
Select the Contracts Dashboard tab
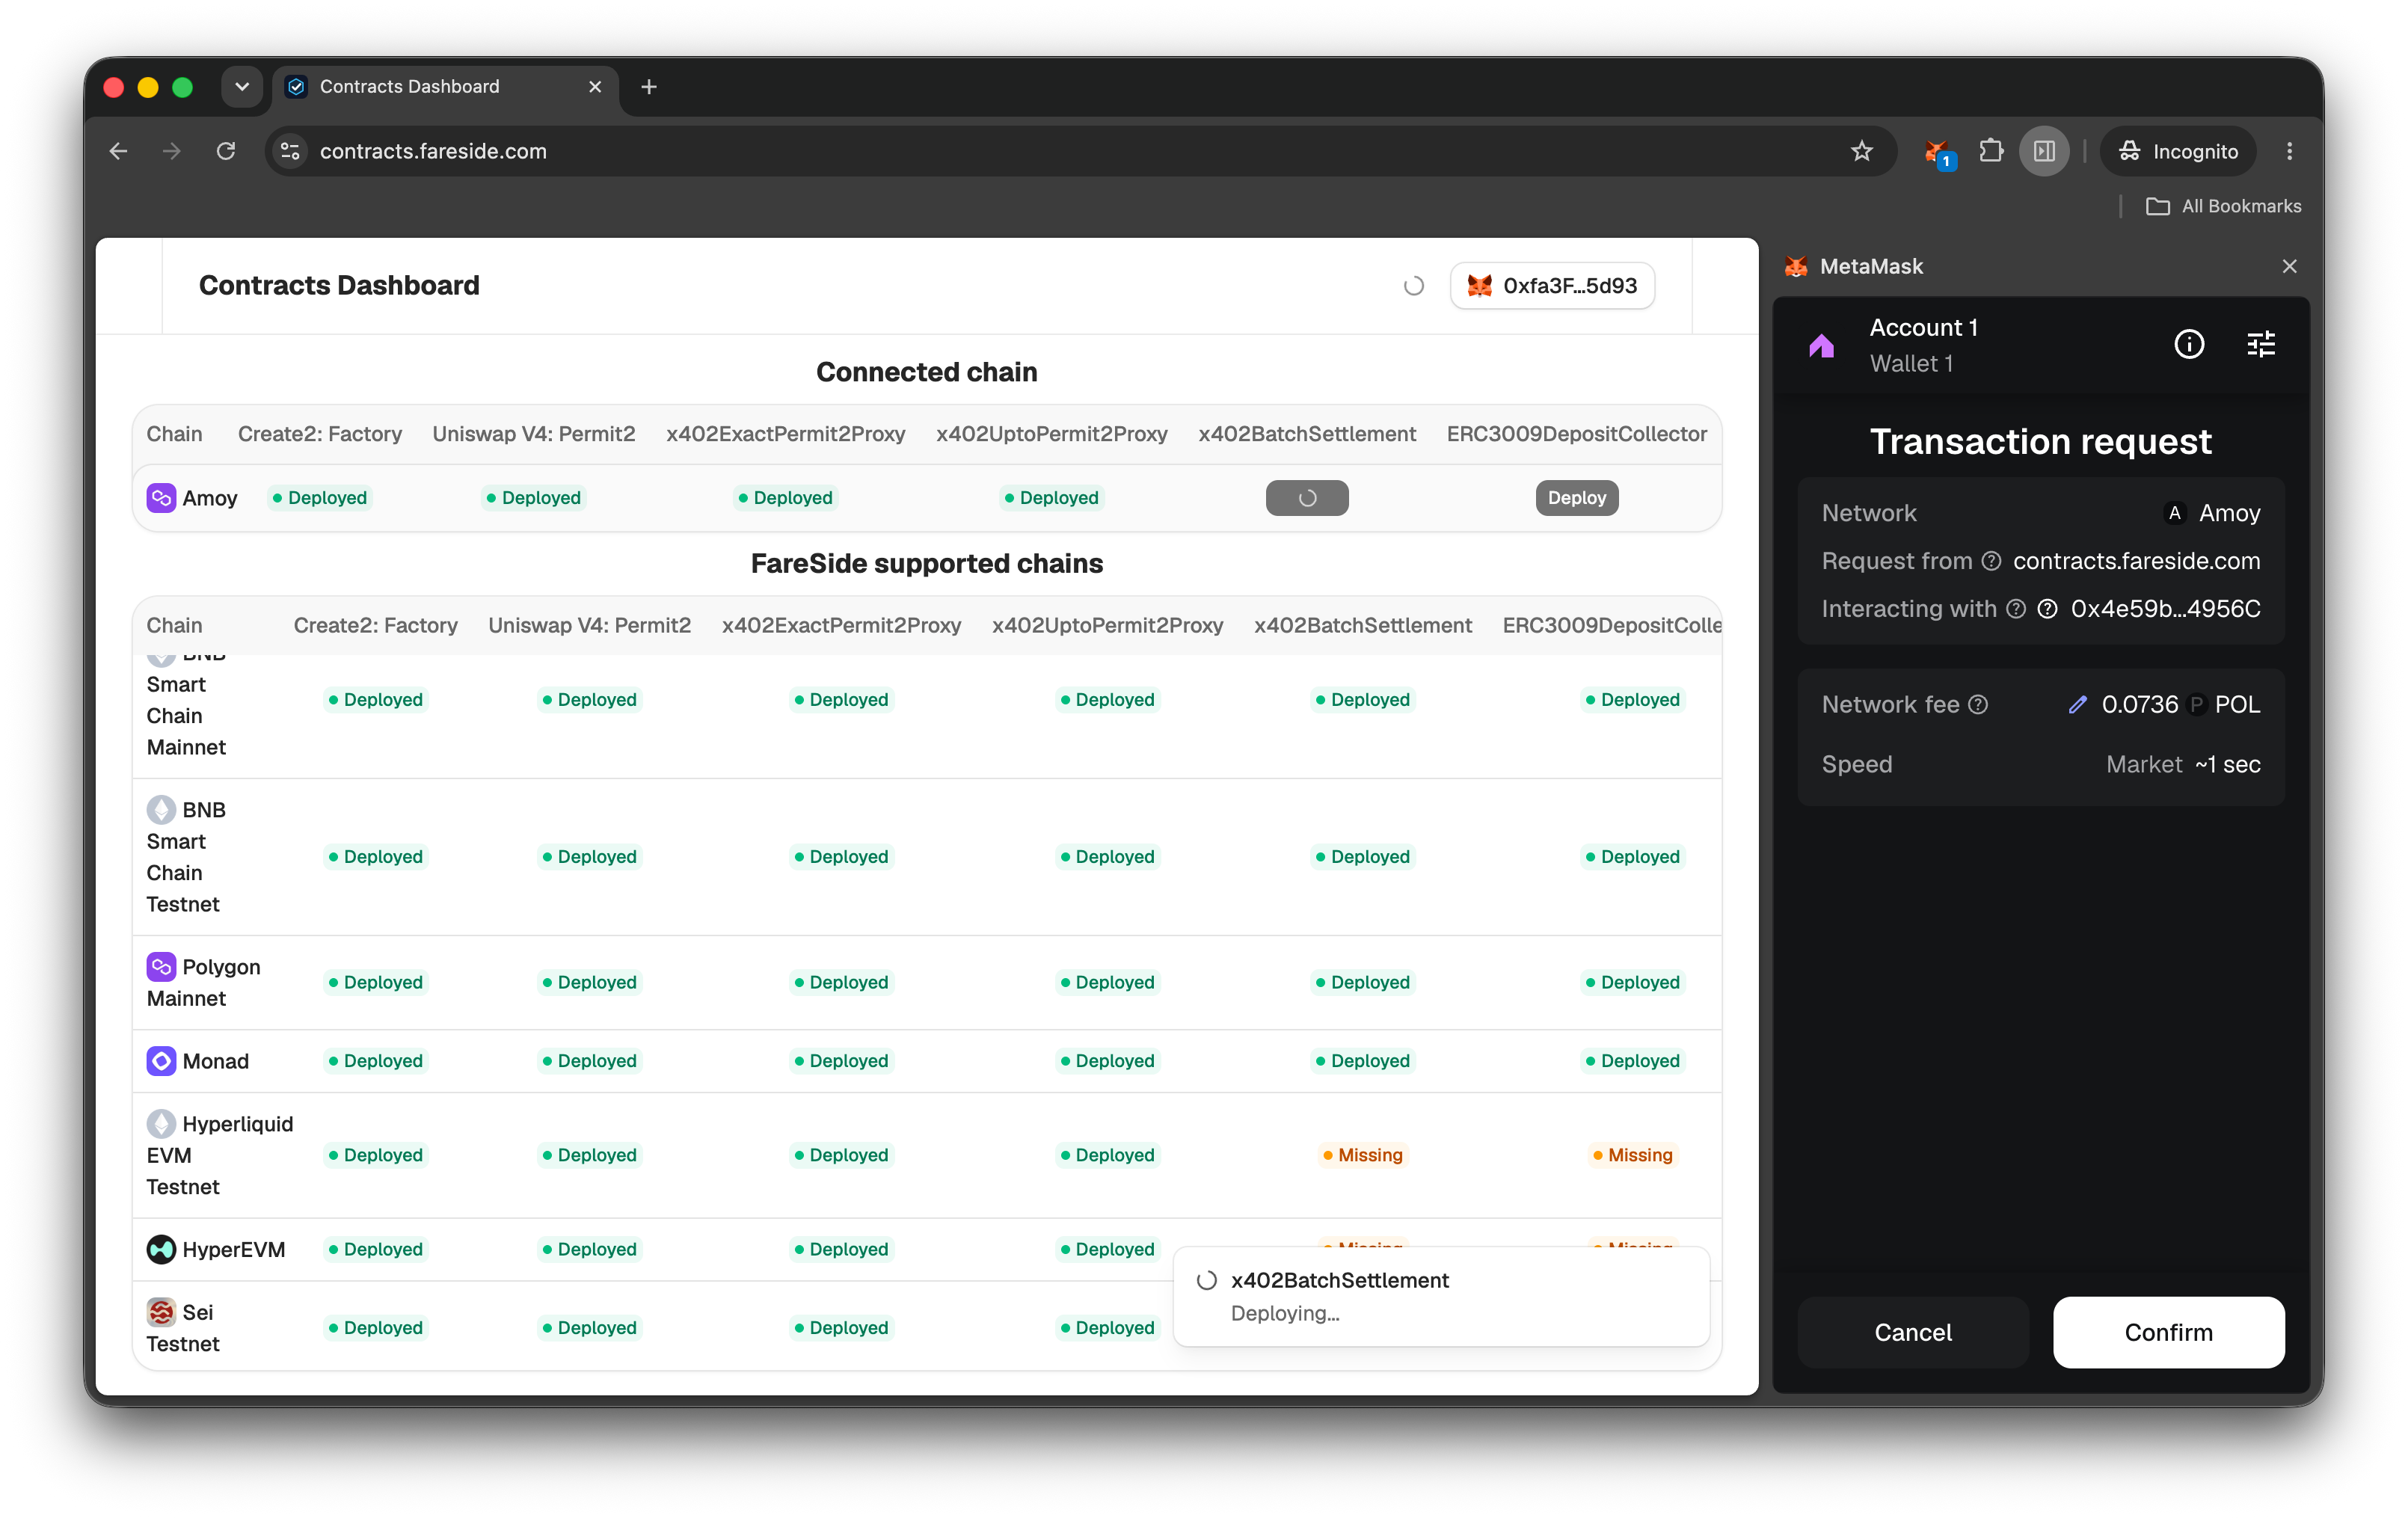[444, 87]
